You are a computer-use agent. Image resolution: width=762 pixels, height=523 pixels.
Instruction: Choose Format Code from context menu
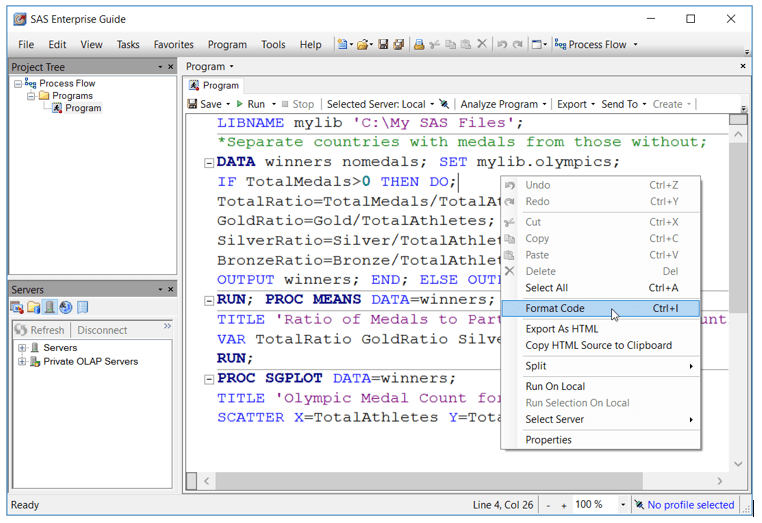(x=601, y=308)
